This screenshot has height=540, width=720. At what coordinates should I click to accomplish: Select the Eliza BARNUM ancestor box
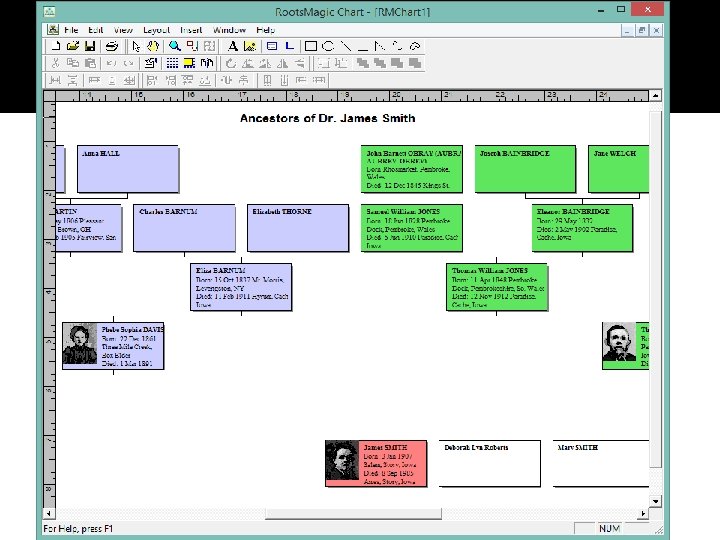coord(241,287)
